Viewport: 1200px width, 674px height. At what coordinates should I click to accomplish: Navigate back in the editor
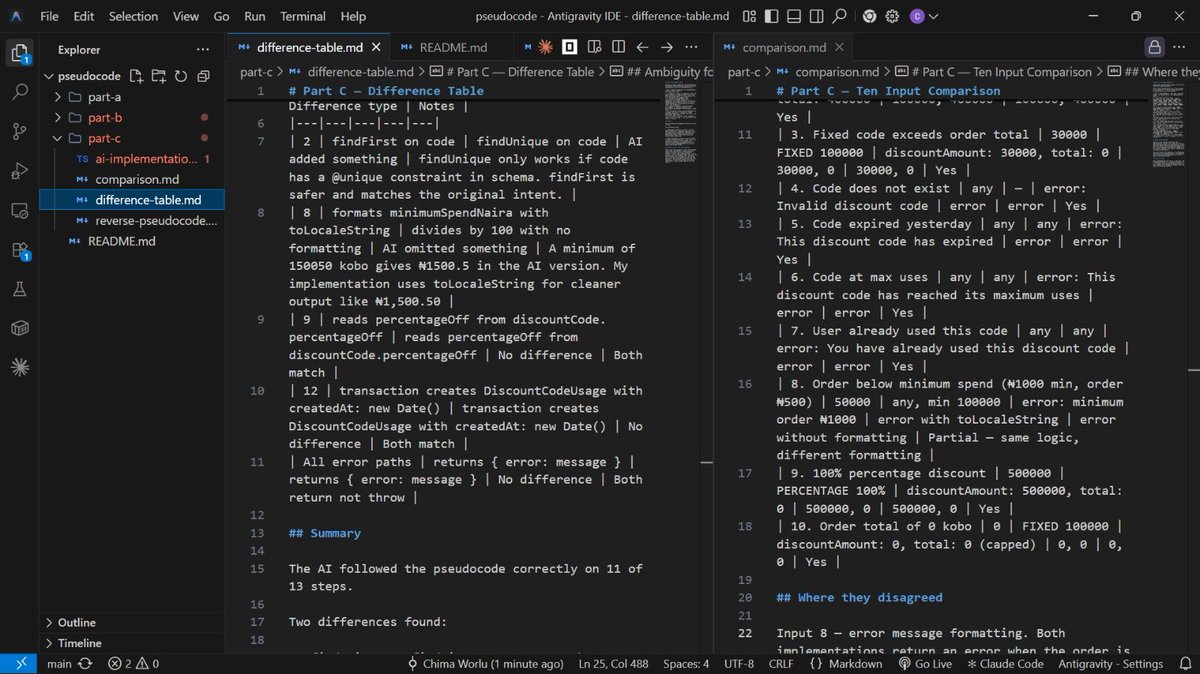pyautogui.click(x=642, y=46)
